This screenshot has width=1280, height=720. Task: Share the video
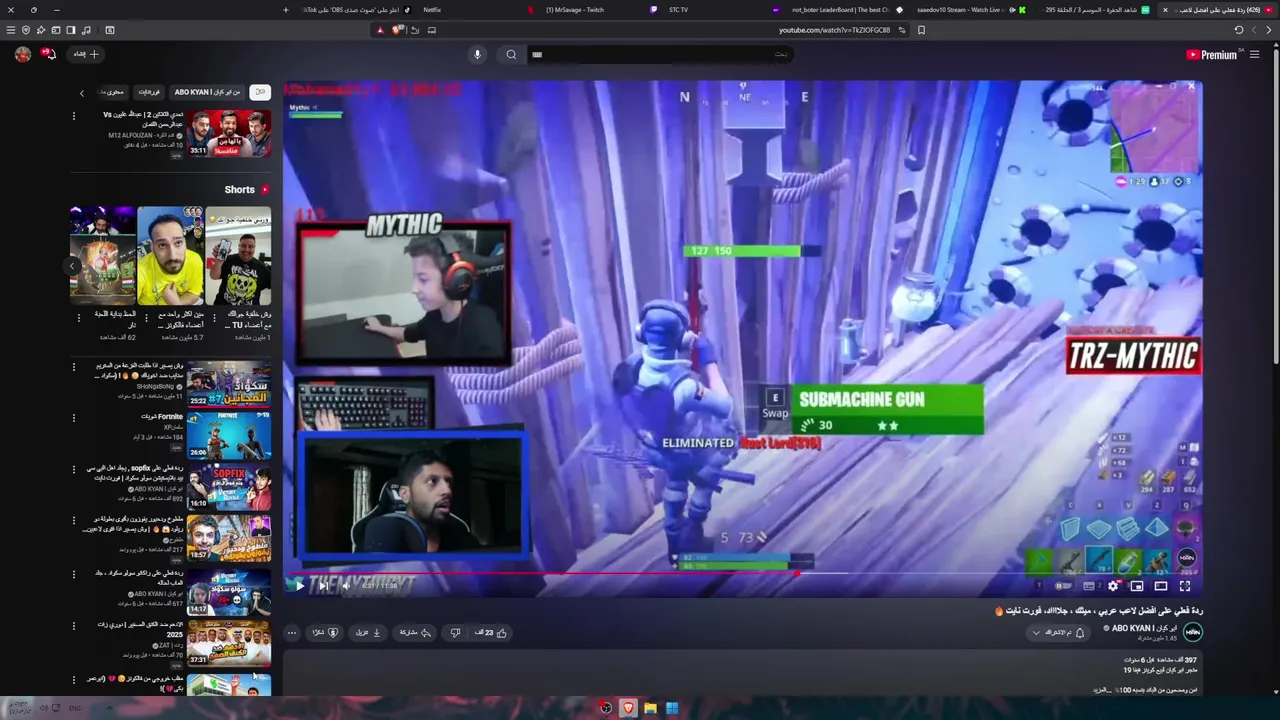click(415, 633)
